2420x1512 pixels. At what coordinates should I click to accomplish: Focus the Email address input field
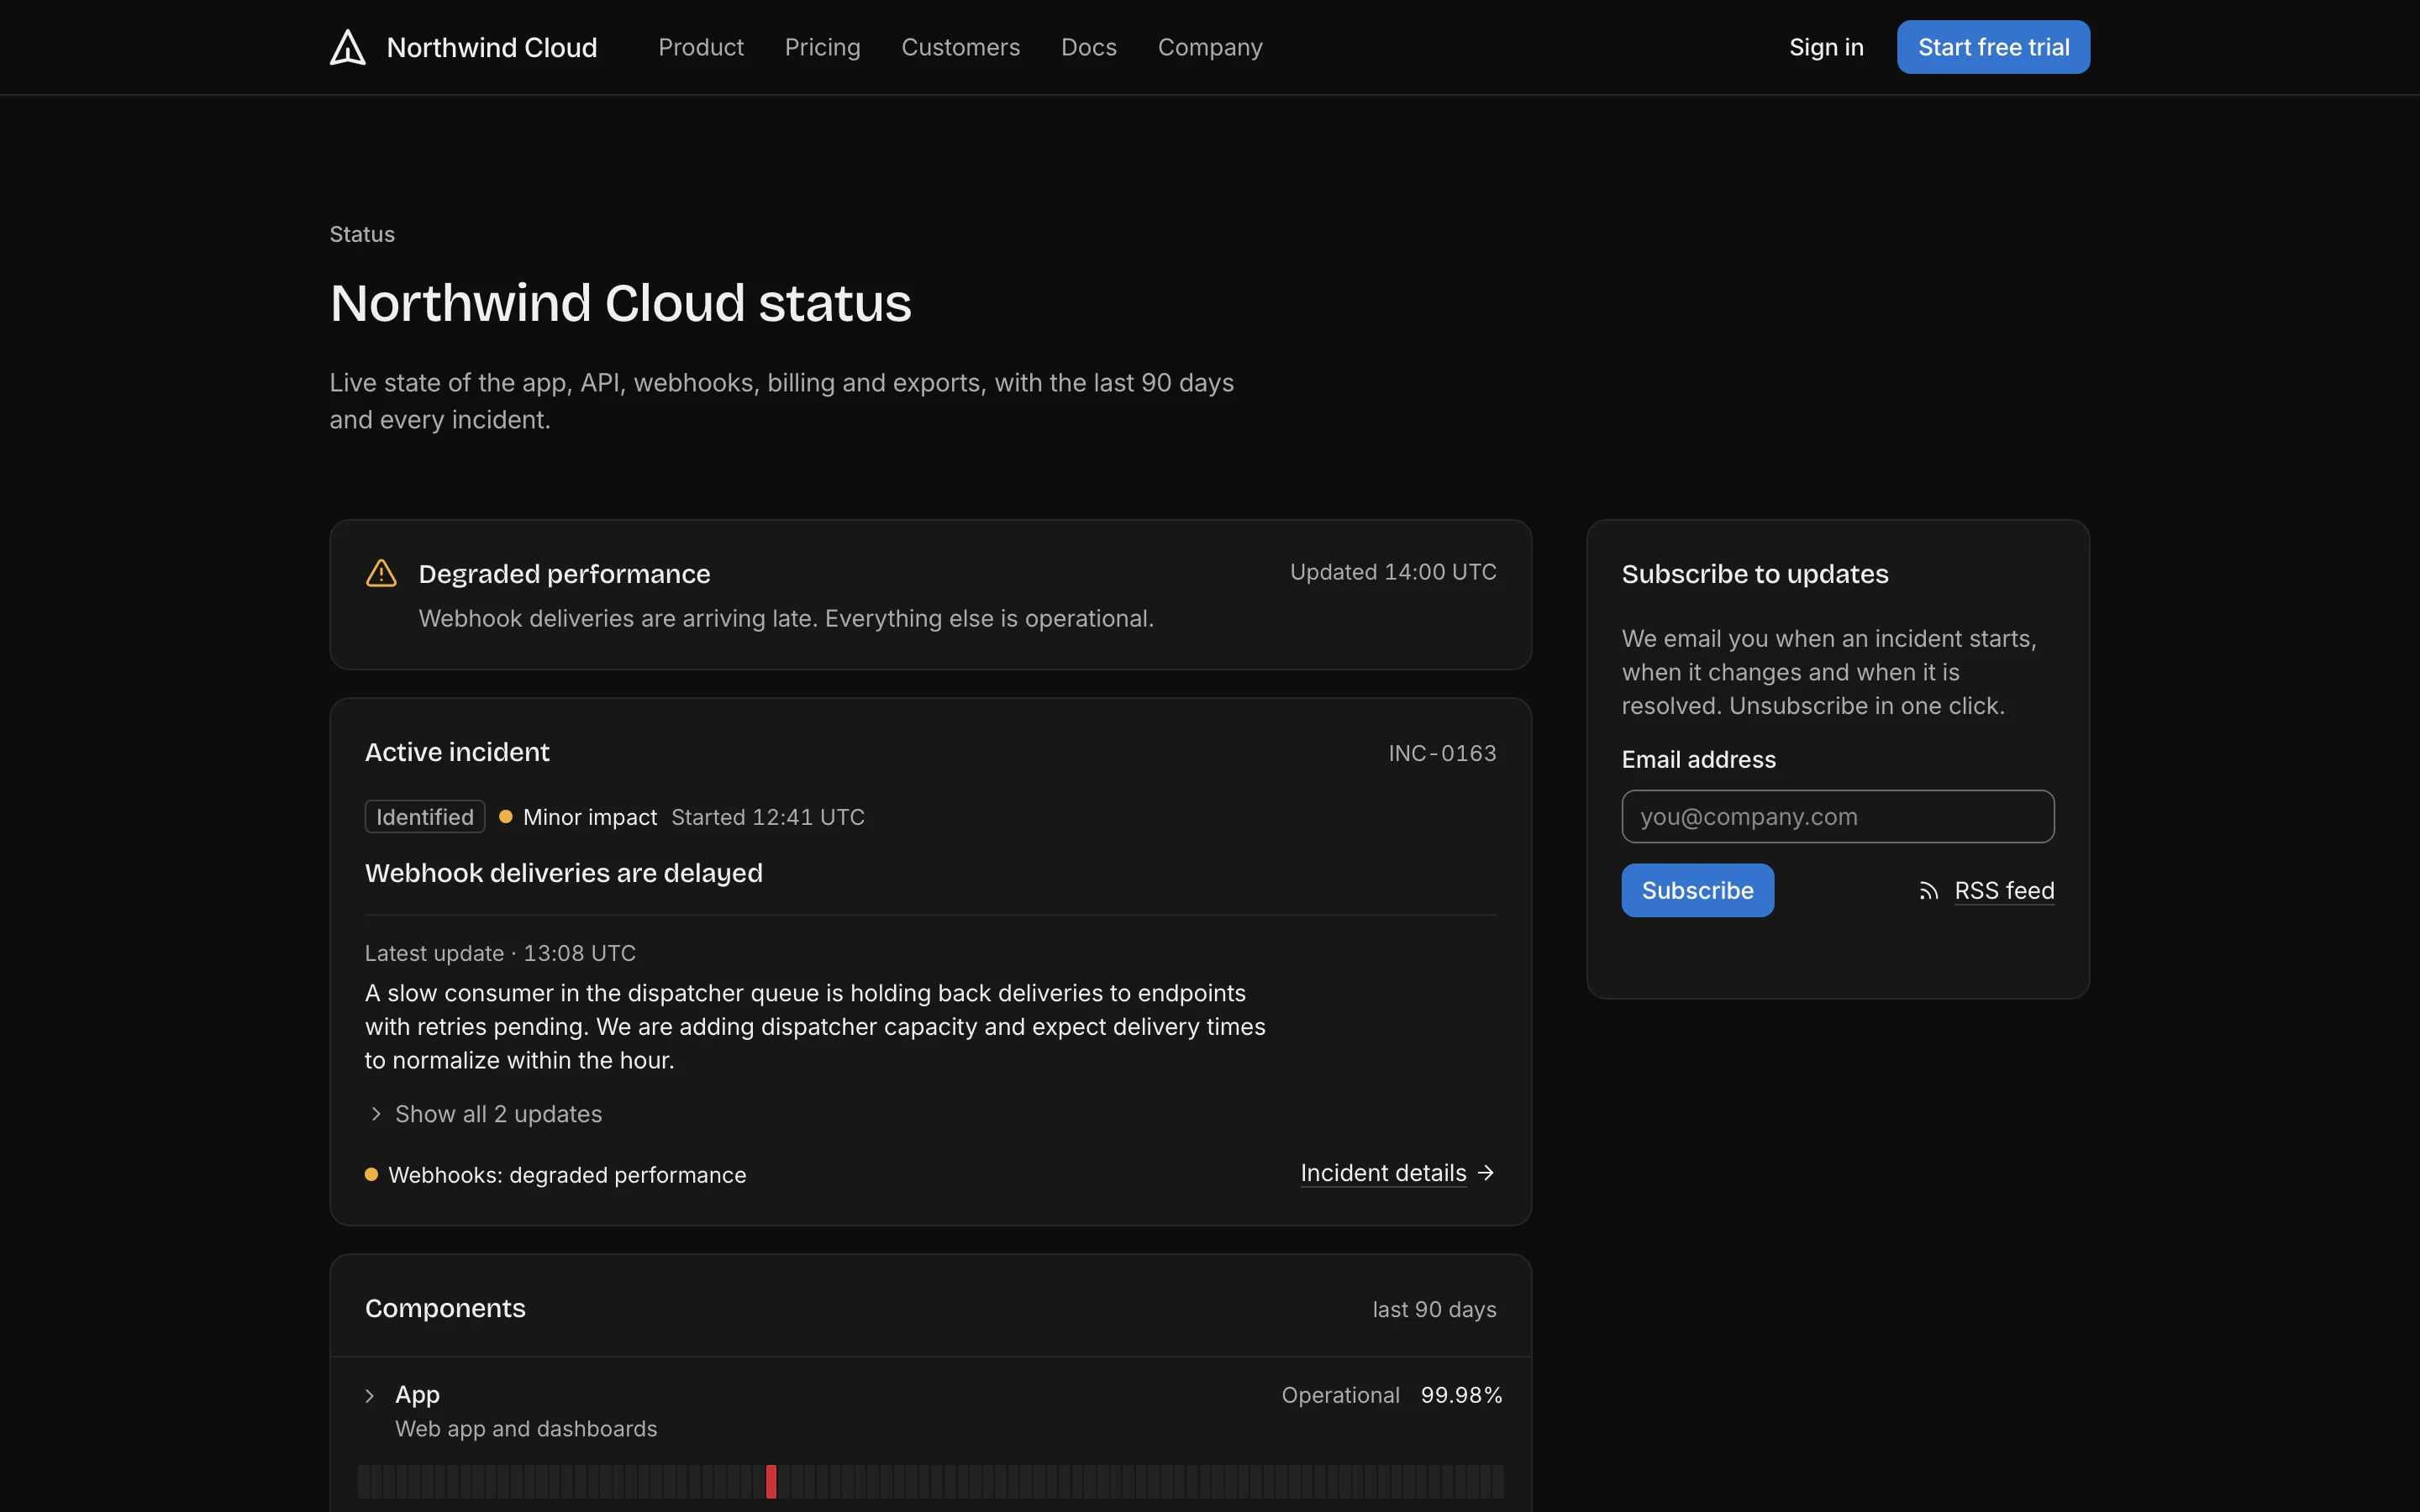[x=1837, y=816]
